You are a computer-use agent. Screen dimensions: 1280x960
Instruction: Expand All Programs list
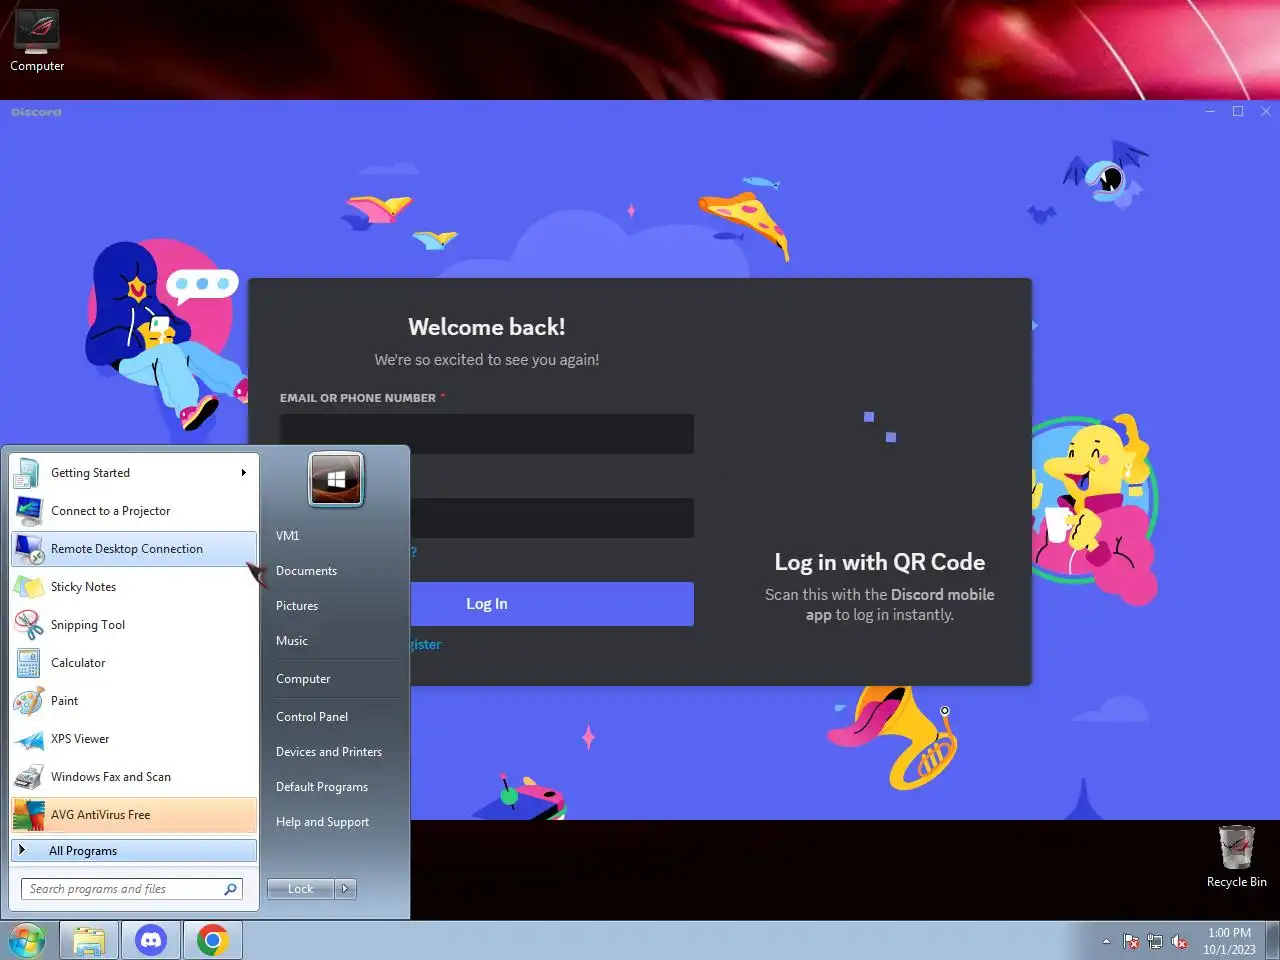[134, 851]
